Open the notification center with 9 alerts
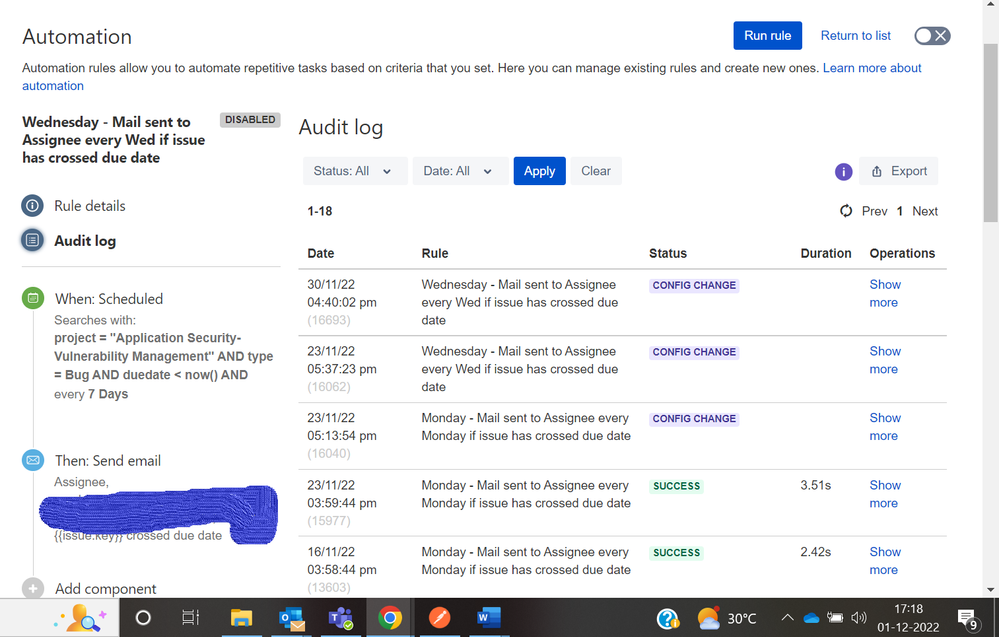 point(968,619)
